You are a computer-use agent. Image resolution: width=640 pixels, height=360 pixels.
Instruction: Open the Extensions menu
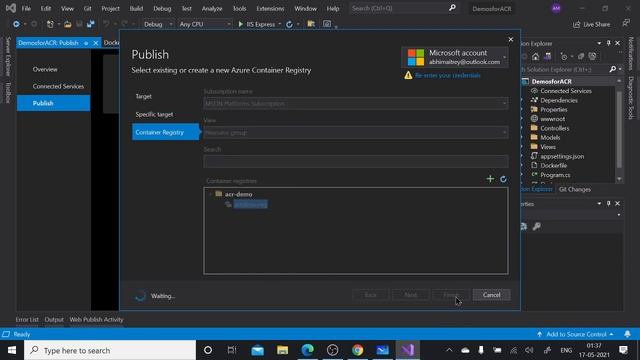(270, 8)
